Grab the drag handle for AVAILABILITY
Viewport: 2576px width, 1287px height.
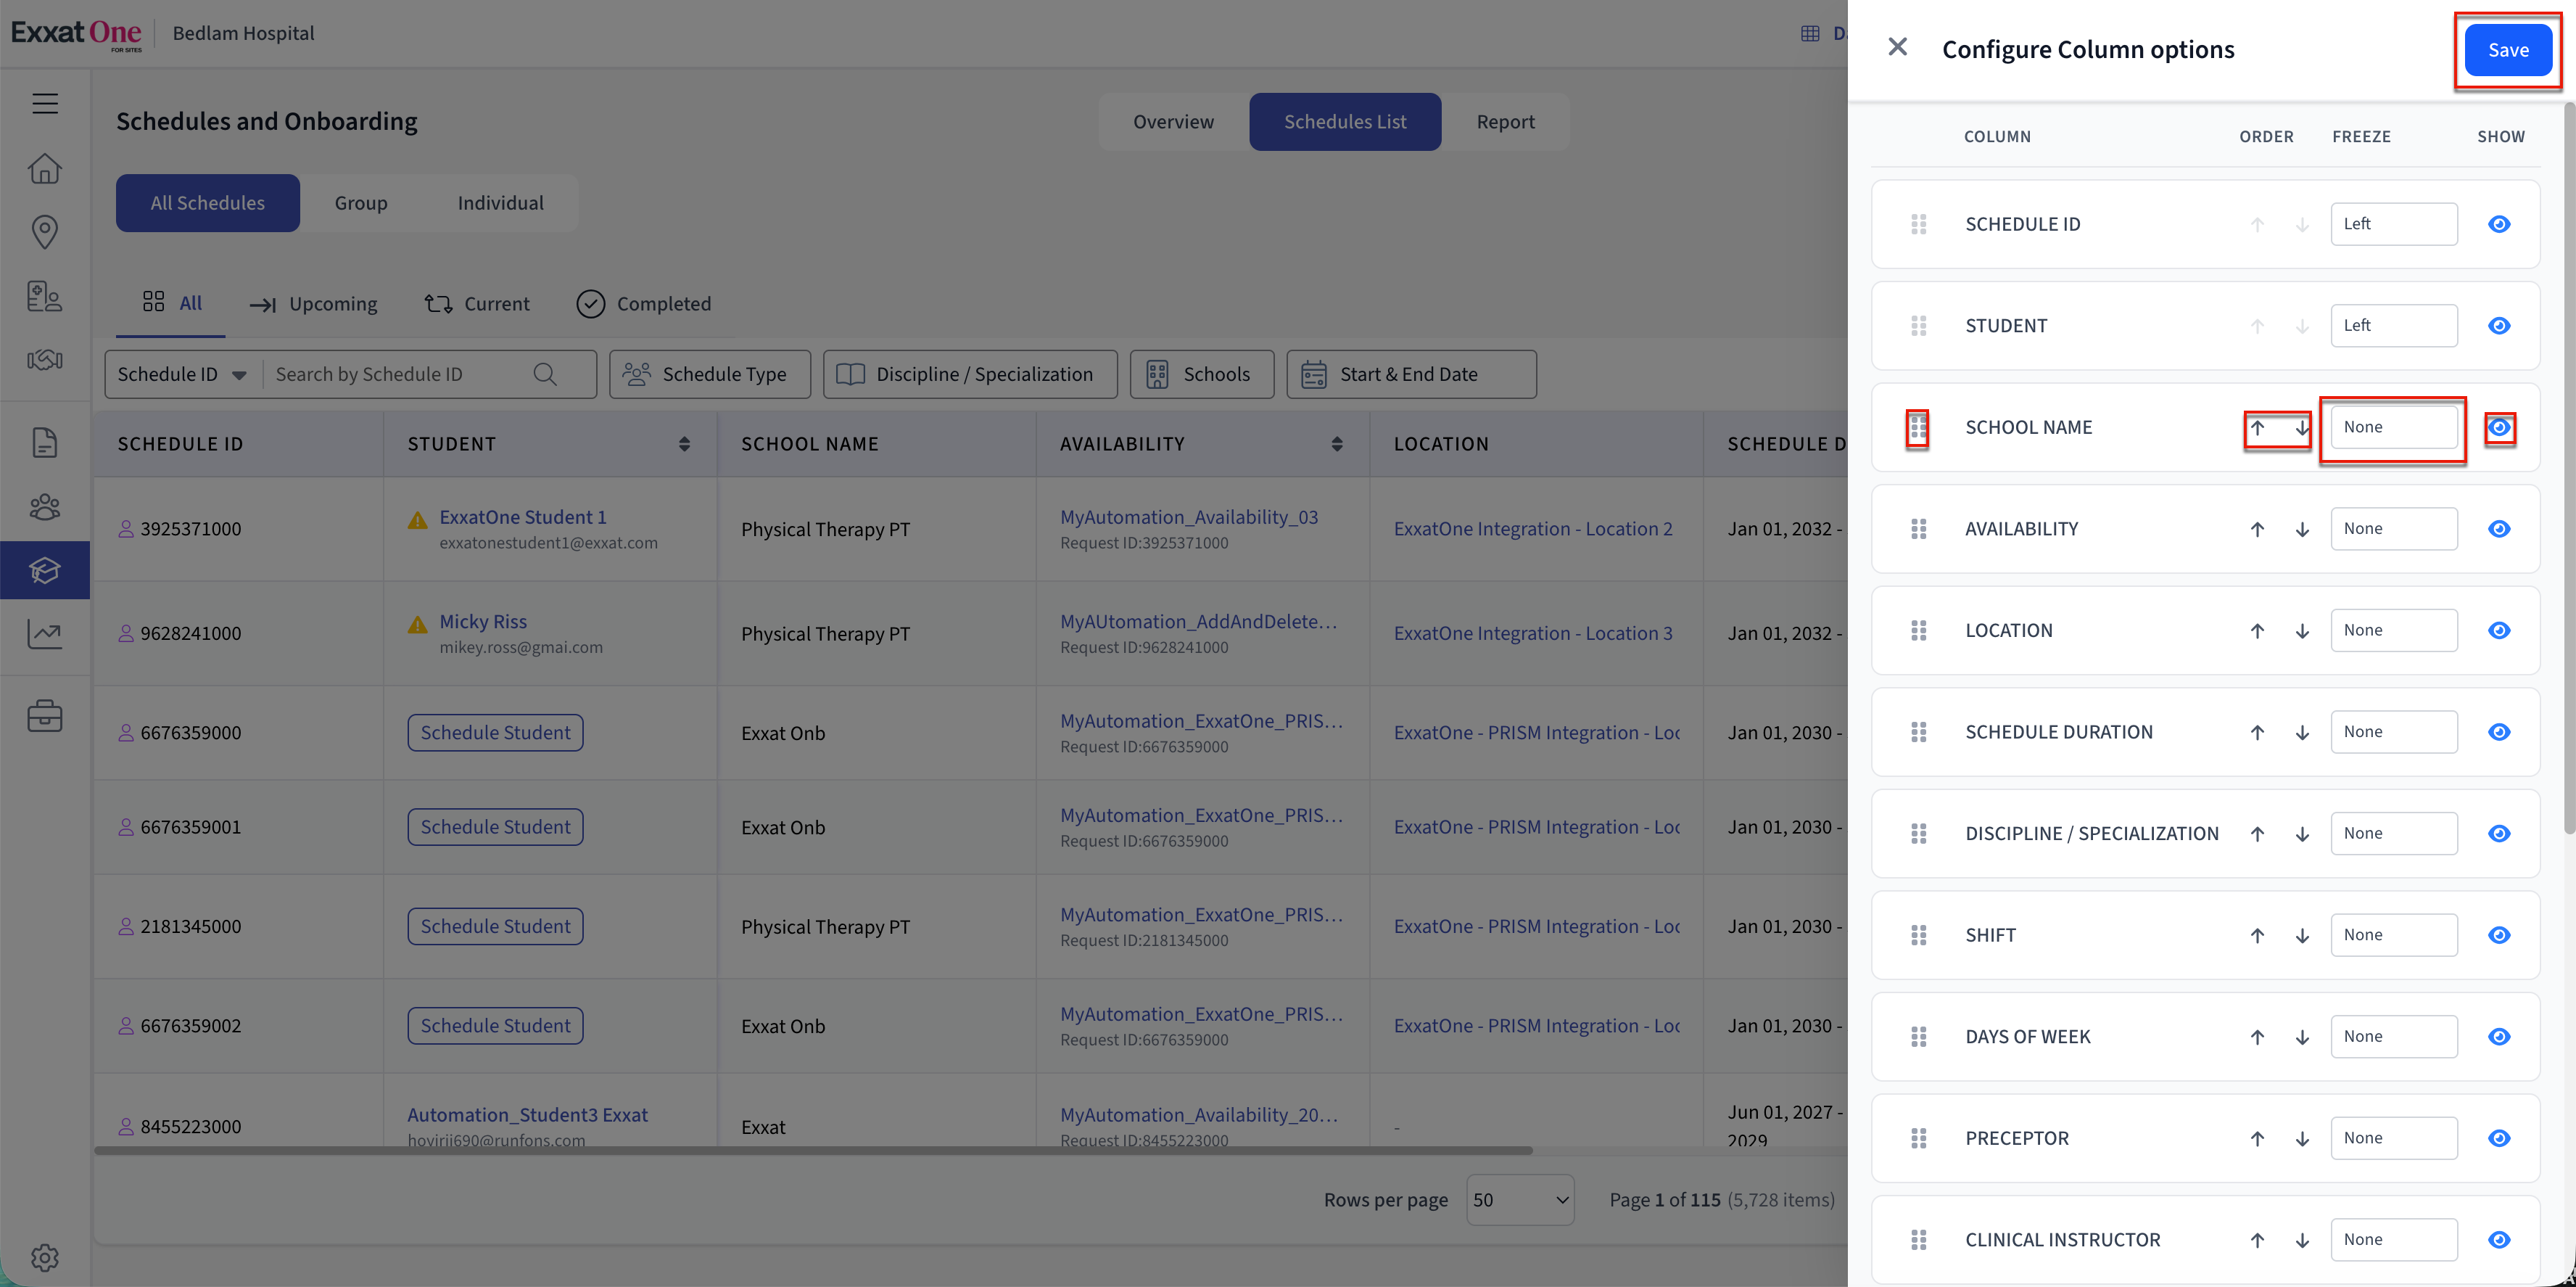tap(1918, 529)
